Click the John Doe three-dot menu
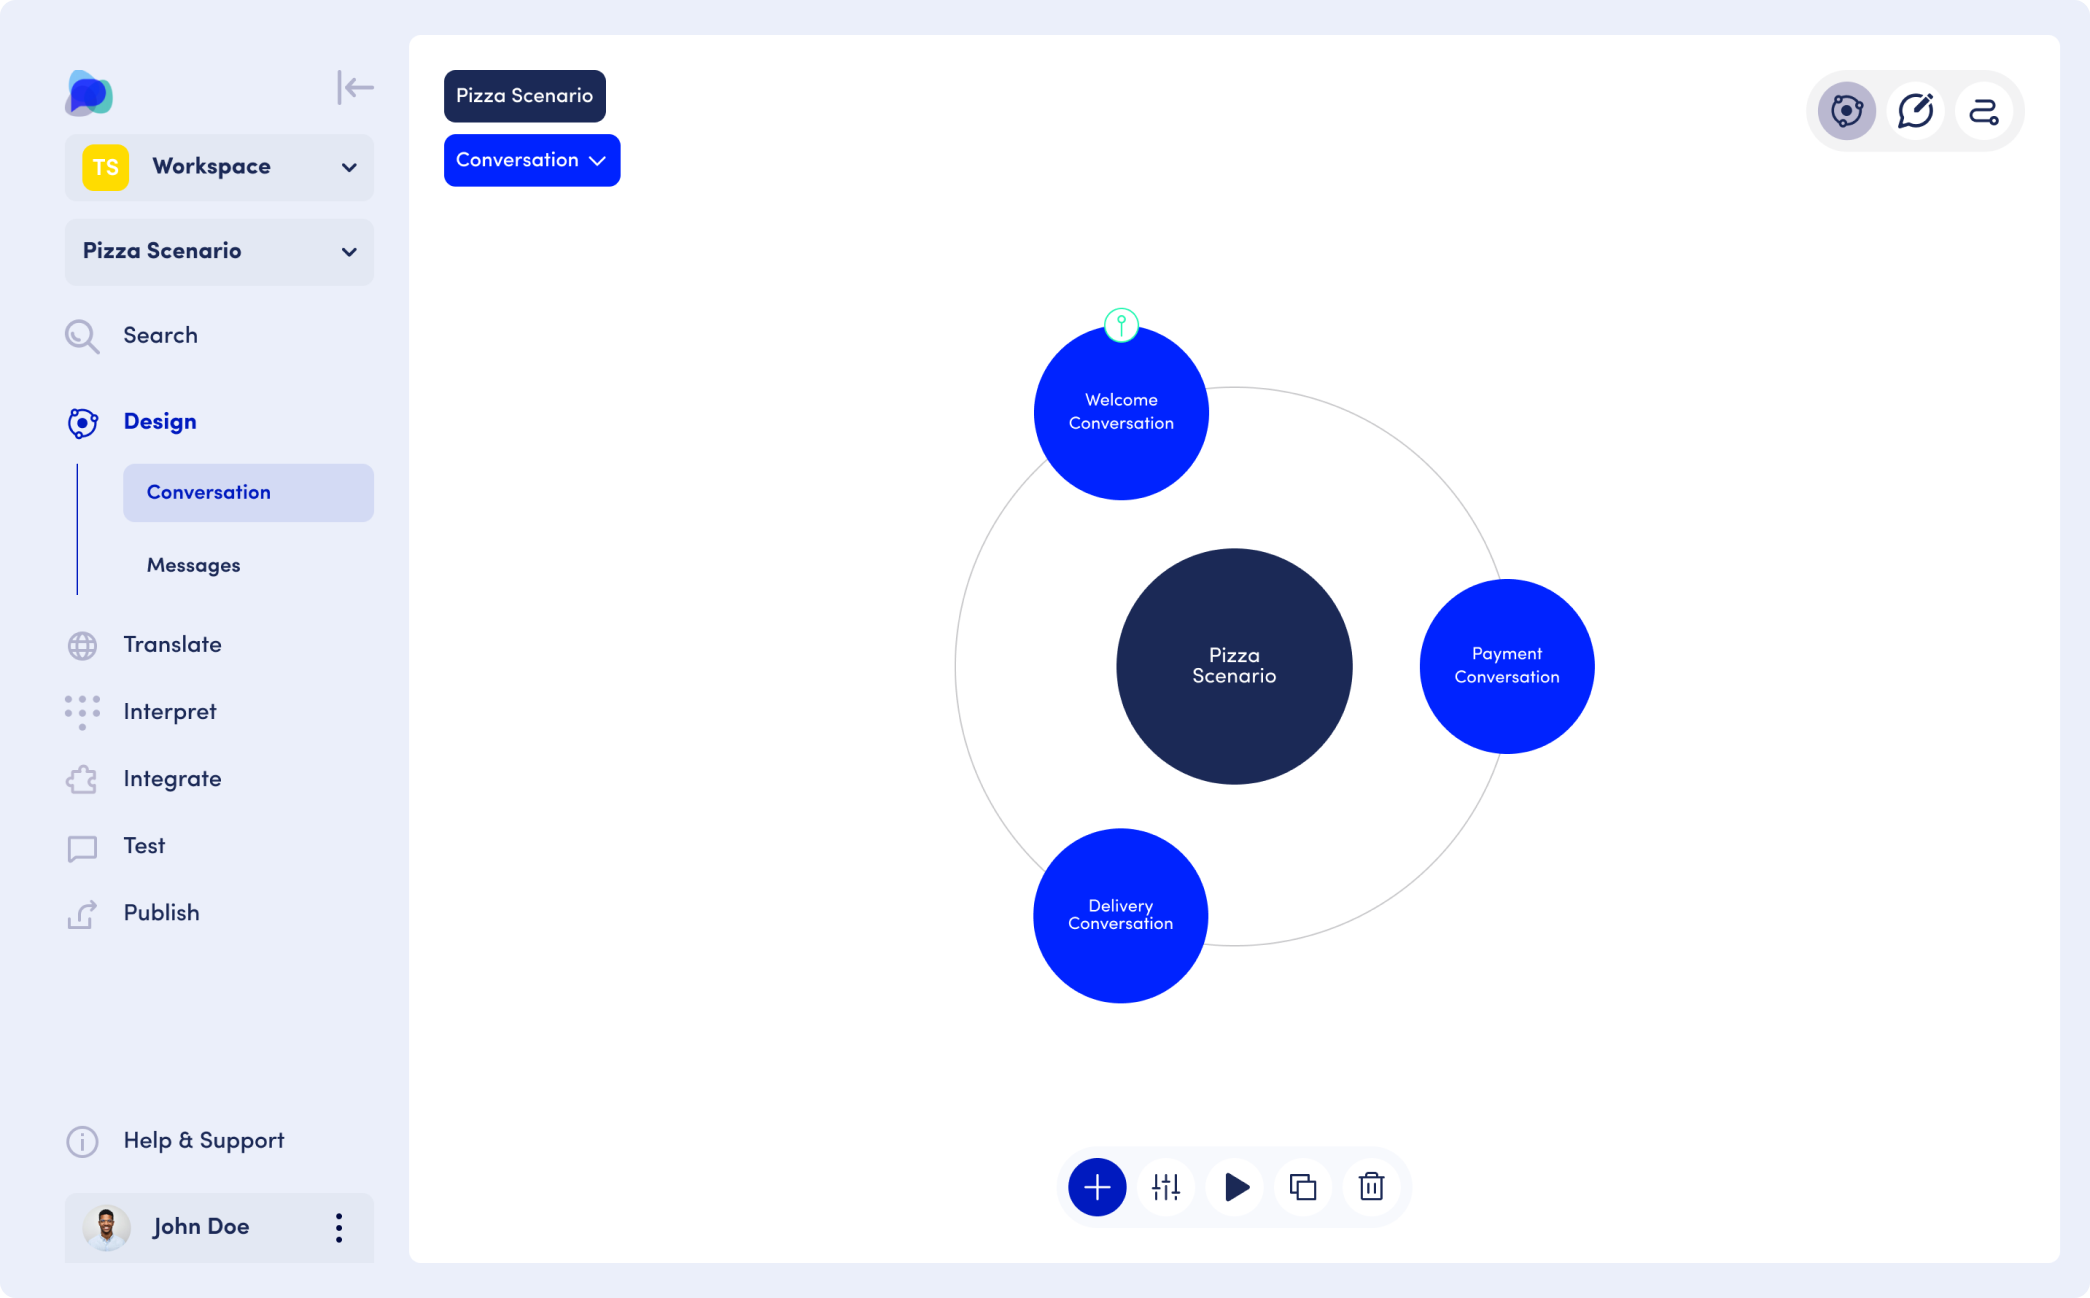The height and width of the screenshot is (1298, 2090). [x=339, y=1227]
